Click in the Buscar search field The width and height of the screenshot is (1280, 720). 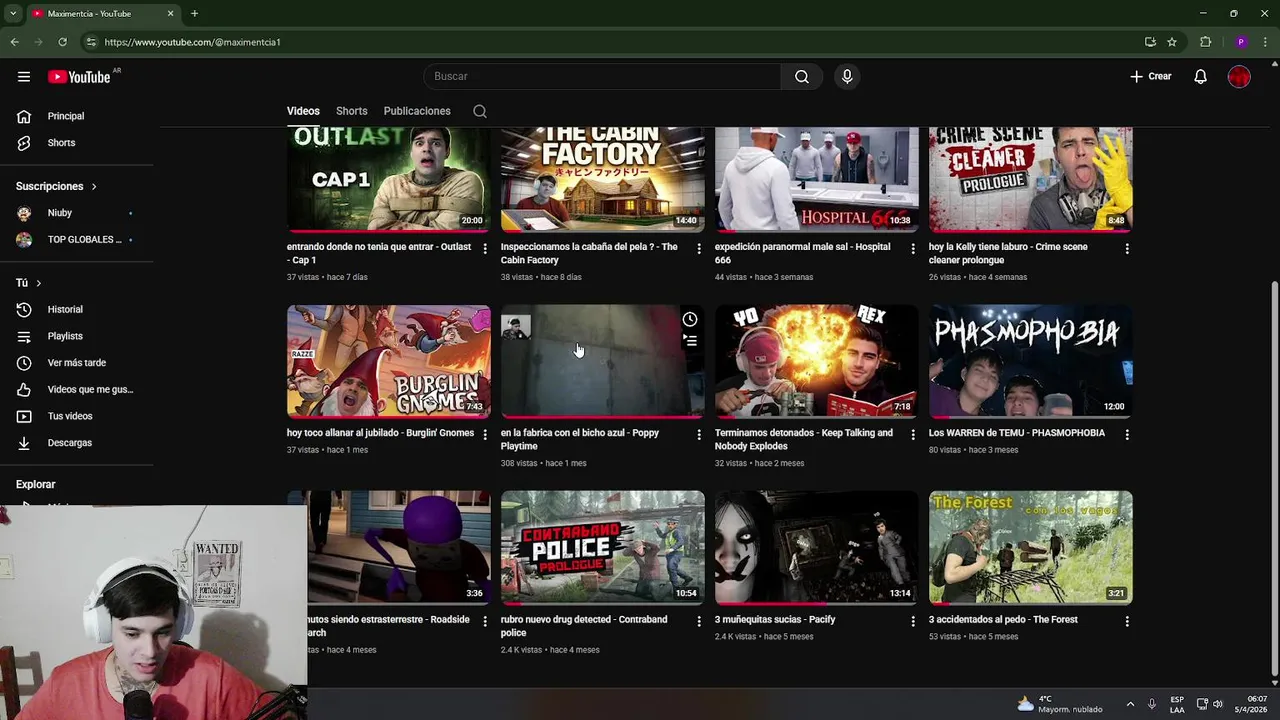(x=602, y=77)
